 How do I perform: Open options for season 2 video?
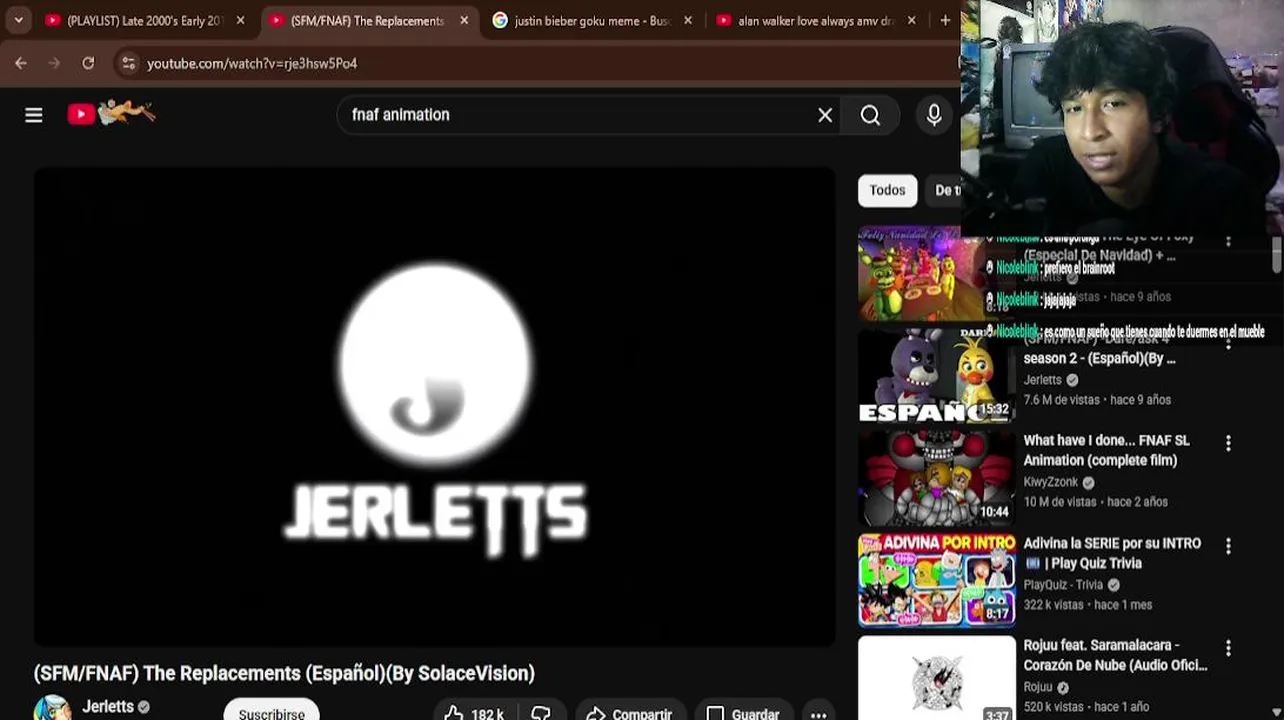point(1228,343)
